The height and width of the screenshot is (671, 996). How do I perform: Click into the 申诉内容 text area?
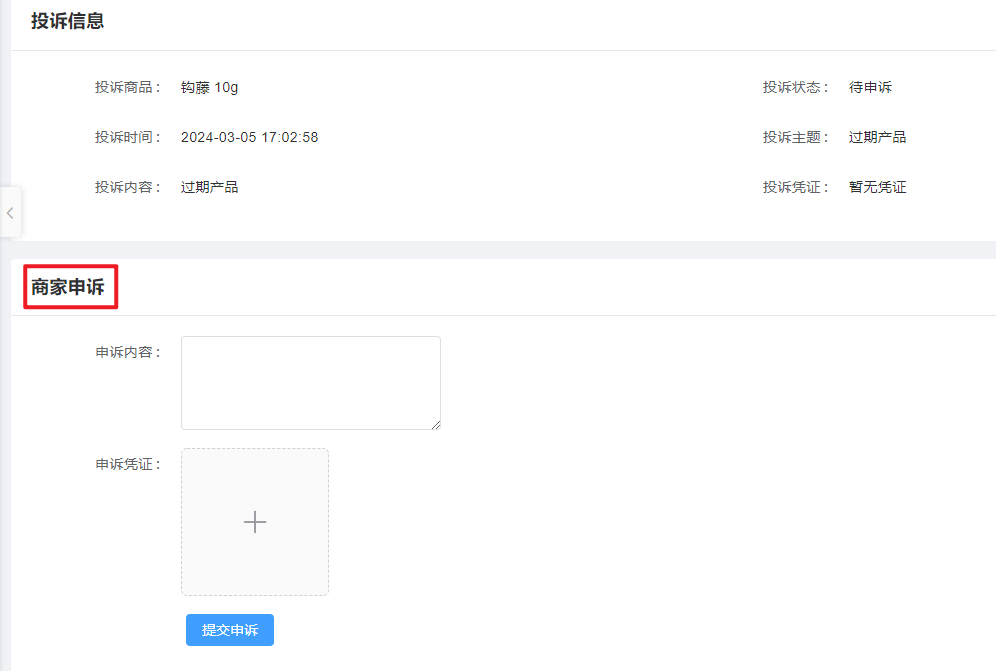click(x=311, y=383)
